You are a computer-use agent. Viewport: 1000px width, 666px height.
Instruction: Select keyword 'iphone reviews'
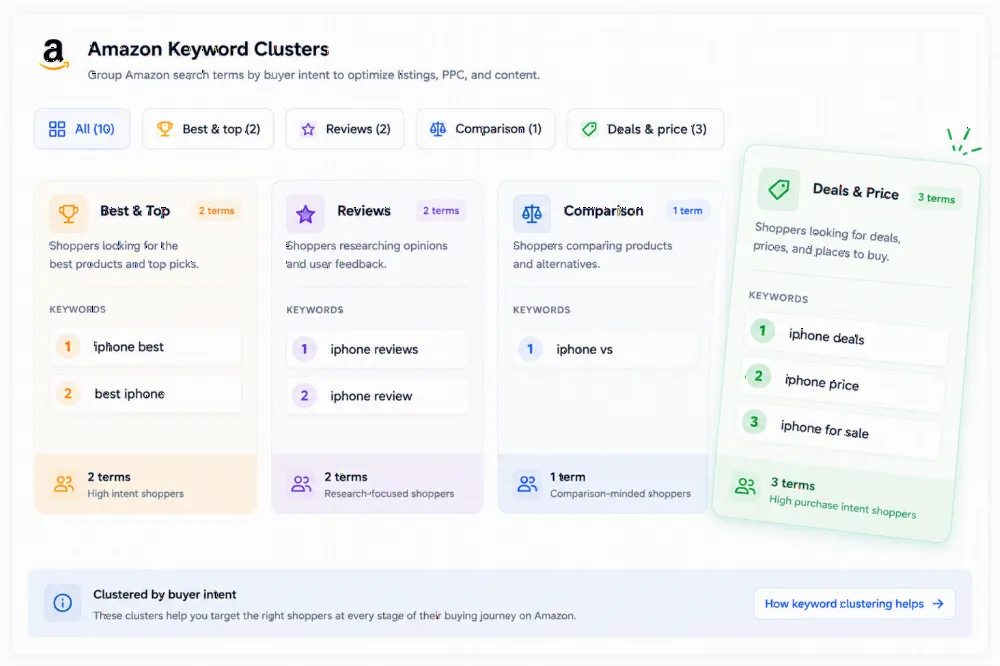[377, 349]
